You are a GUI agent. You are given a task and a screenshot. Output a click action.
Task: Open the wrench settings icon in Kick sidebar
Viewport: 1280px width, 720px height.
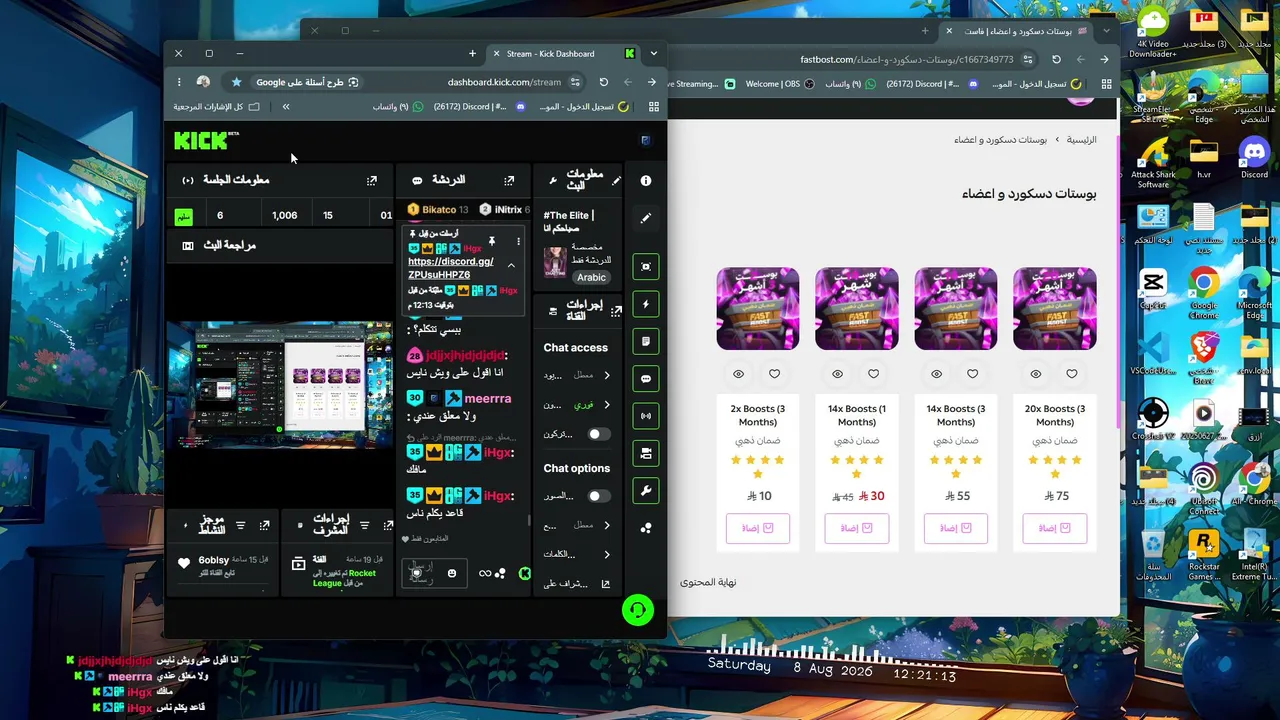[x=646, y=491]
